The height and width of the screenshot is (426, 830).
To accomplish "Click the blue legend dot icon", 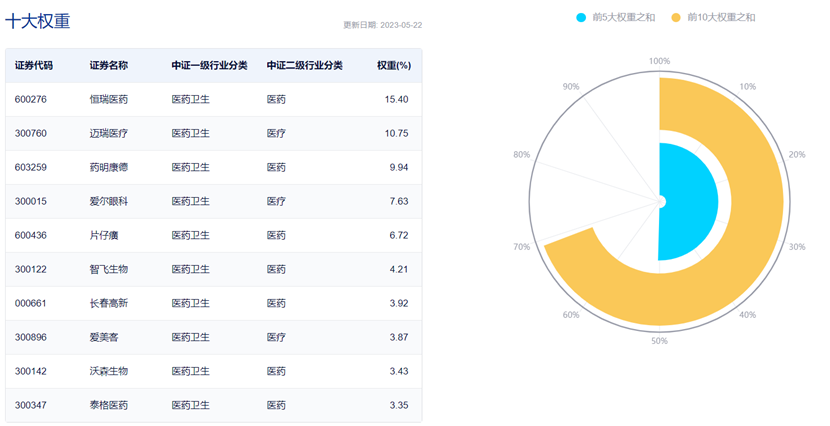I will [x=582, y=17].
